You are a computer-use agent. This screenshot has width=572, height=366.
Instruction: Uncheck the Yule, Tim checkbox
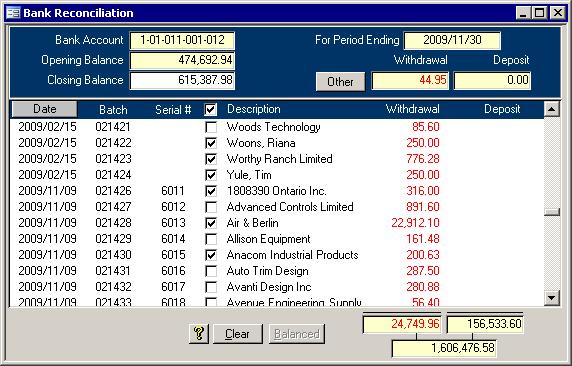pyautogui.click(x=211, y=175)
